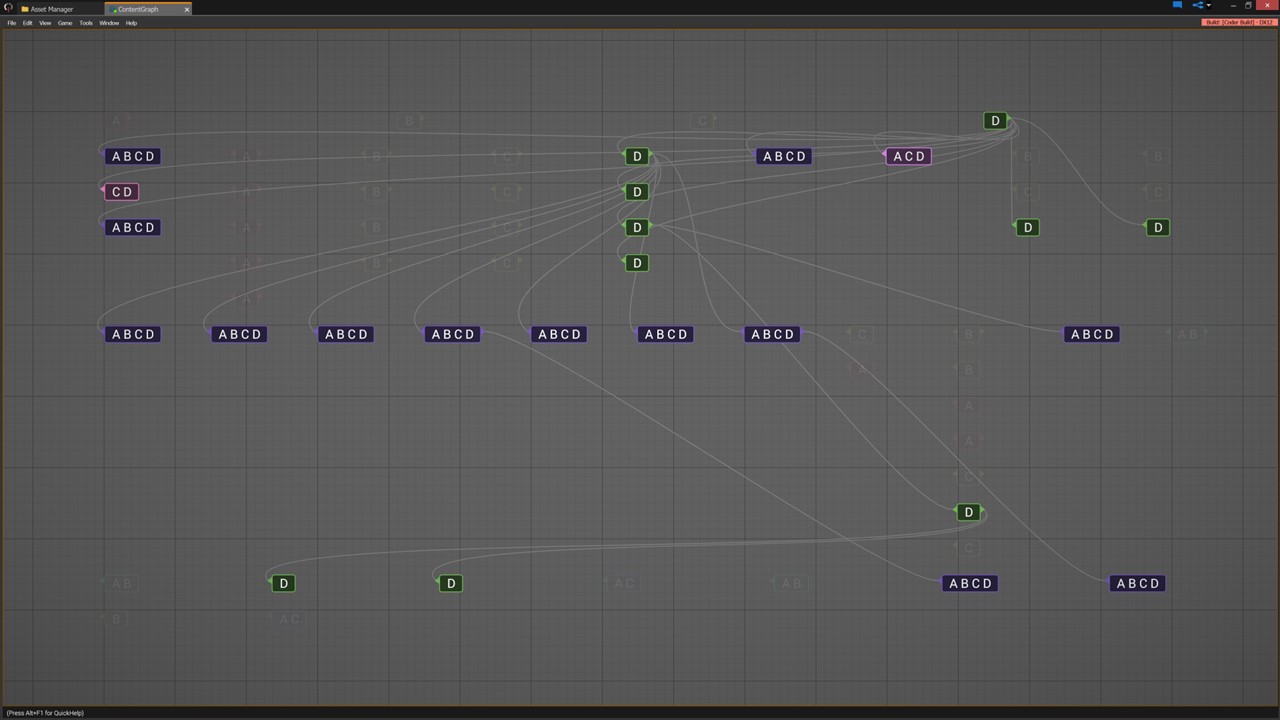Open the Edit menu

tap(28, 23)
